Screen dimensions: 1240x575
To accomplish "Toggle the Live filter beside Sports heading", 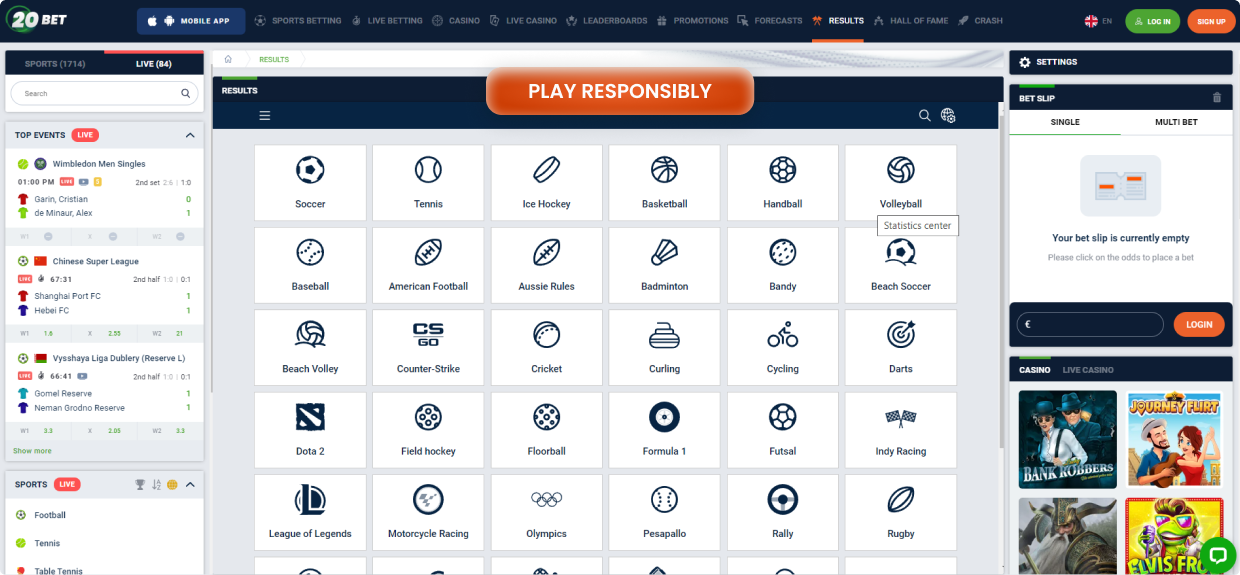I will [68, 485].
